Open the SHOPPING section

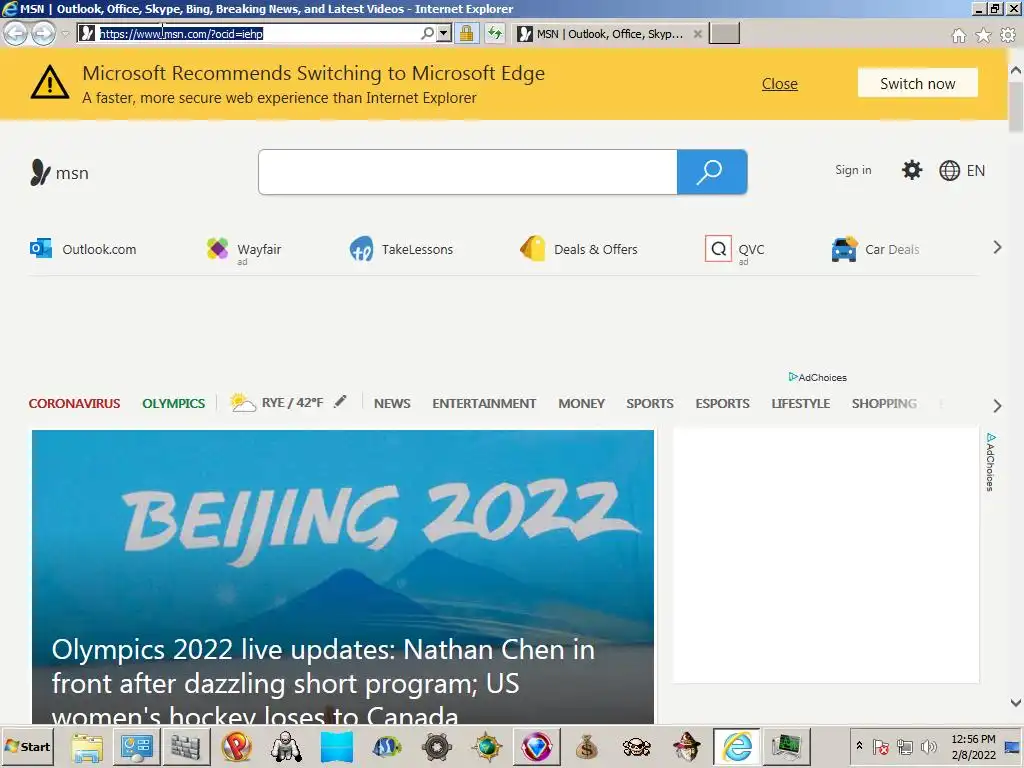click(x=884, y=404)
